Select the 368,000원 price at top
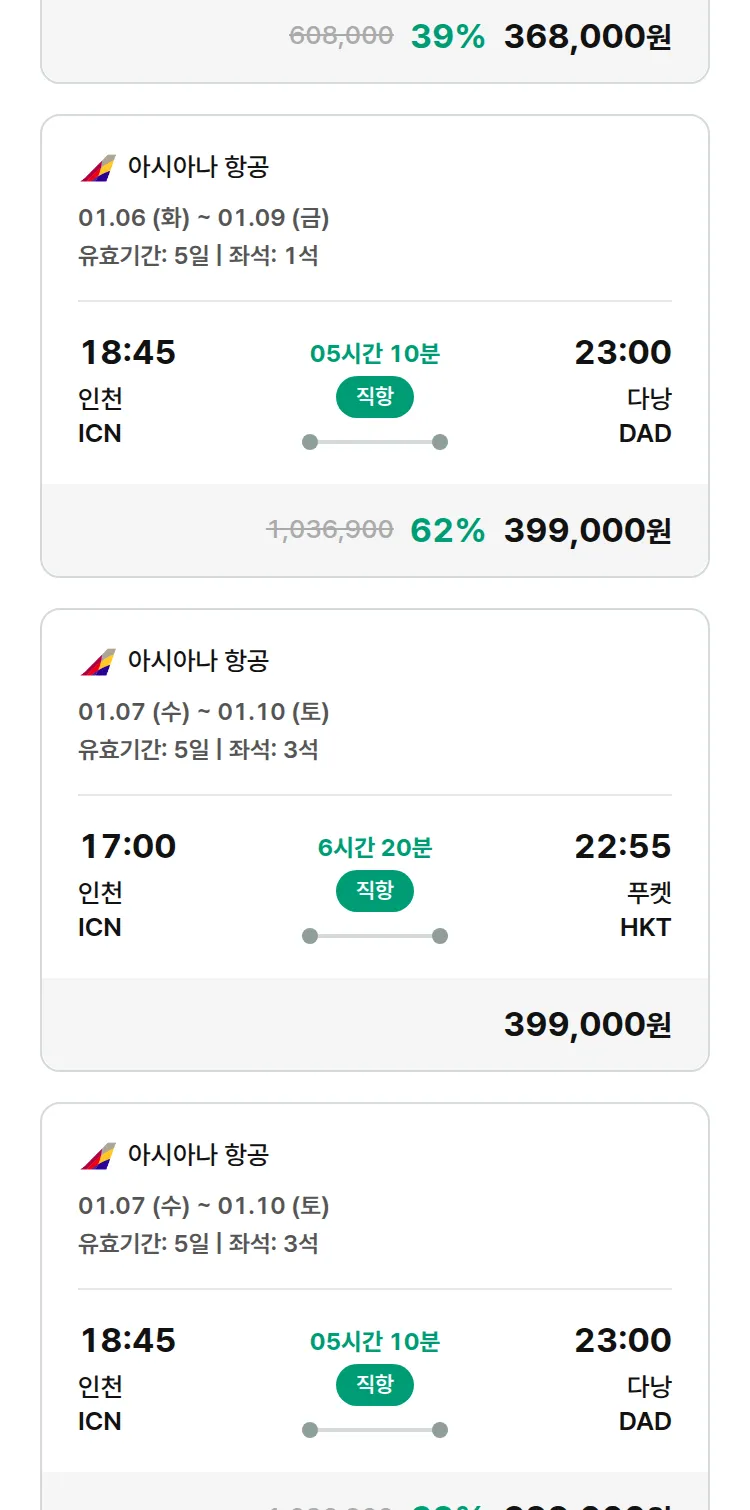This screenshot has height=1510, width=750. click(x=587, y=37)
